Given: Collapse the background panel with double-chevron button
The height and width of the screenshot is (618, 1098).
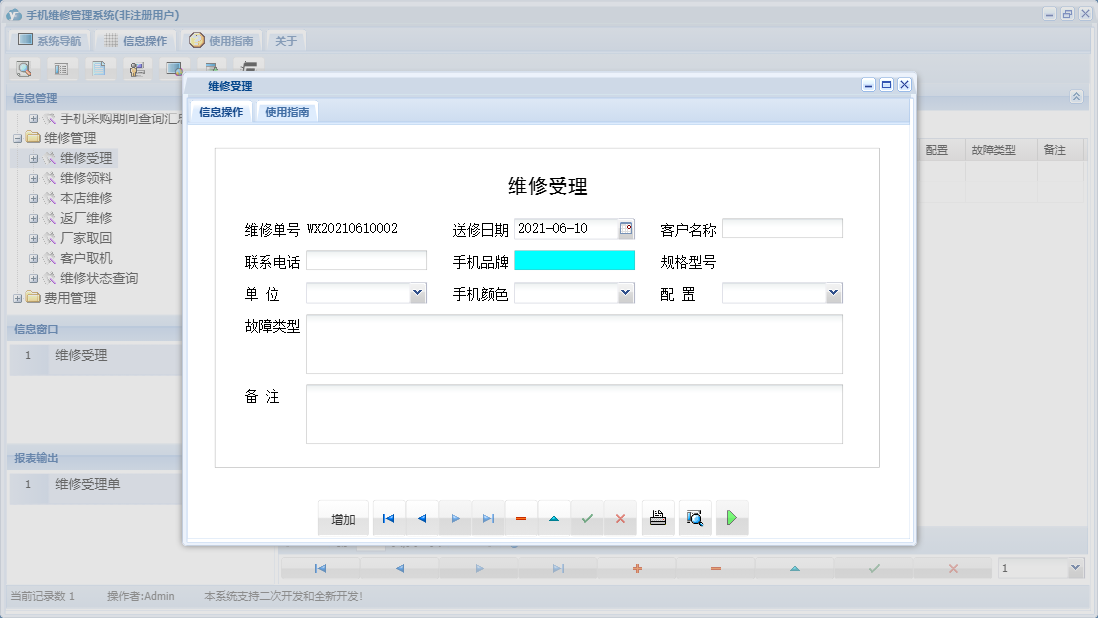Looking at the screenshot, I should coord(1076,97).
